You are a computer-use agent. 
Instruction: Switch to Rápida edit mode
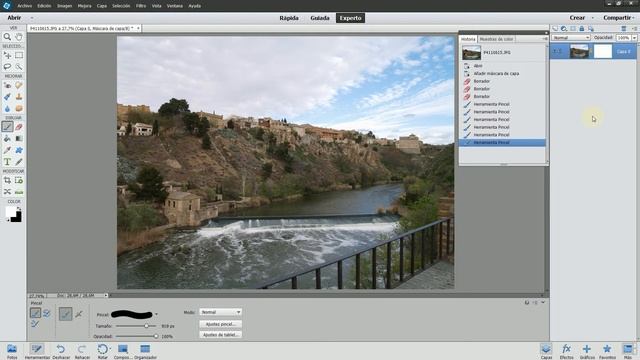[x=289, y=18]
